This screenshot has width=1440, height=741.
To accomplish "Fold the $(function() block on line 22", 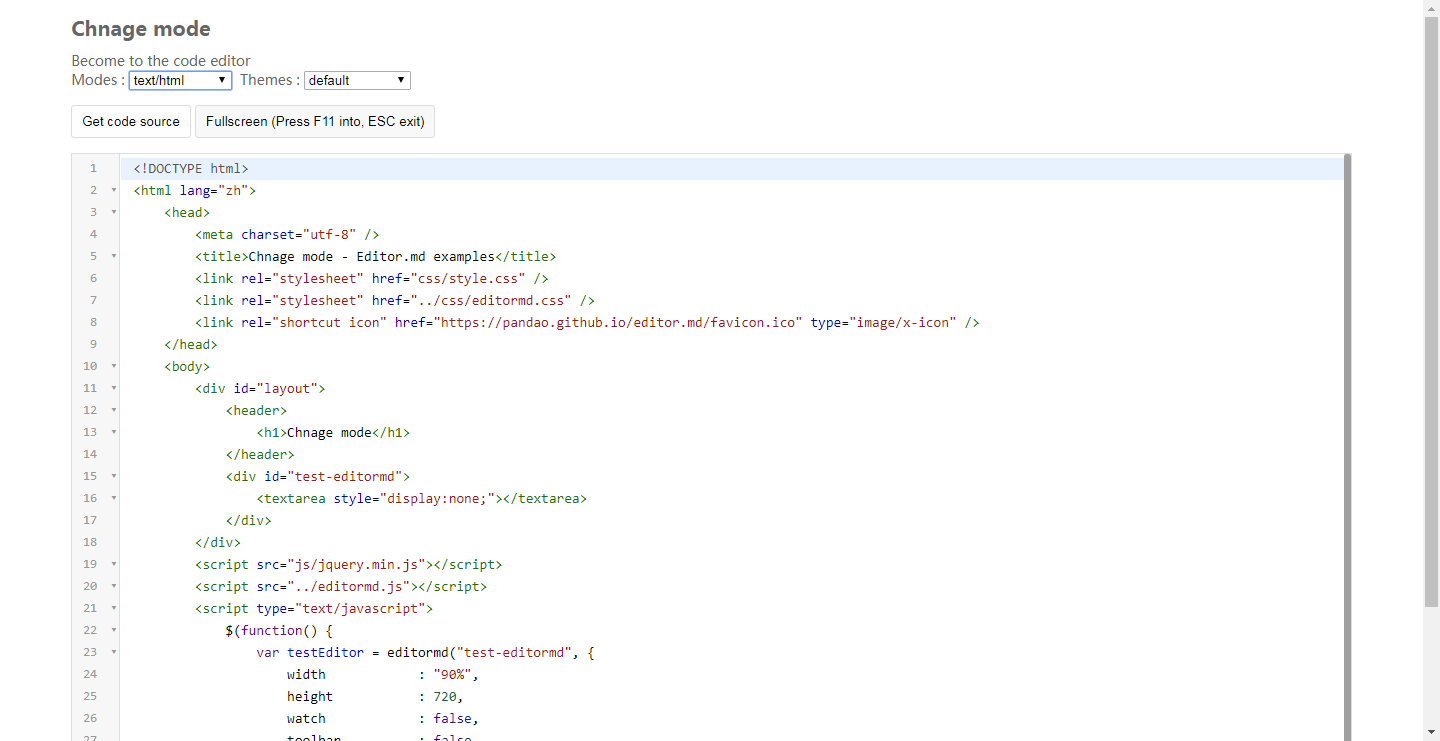I will (x=114, y=630).
